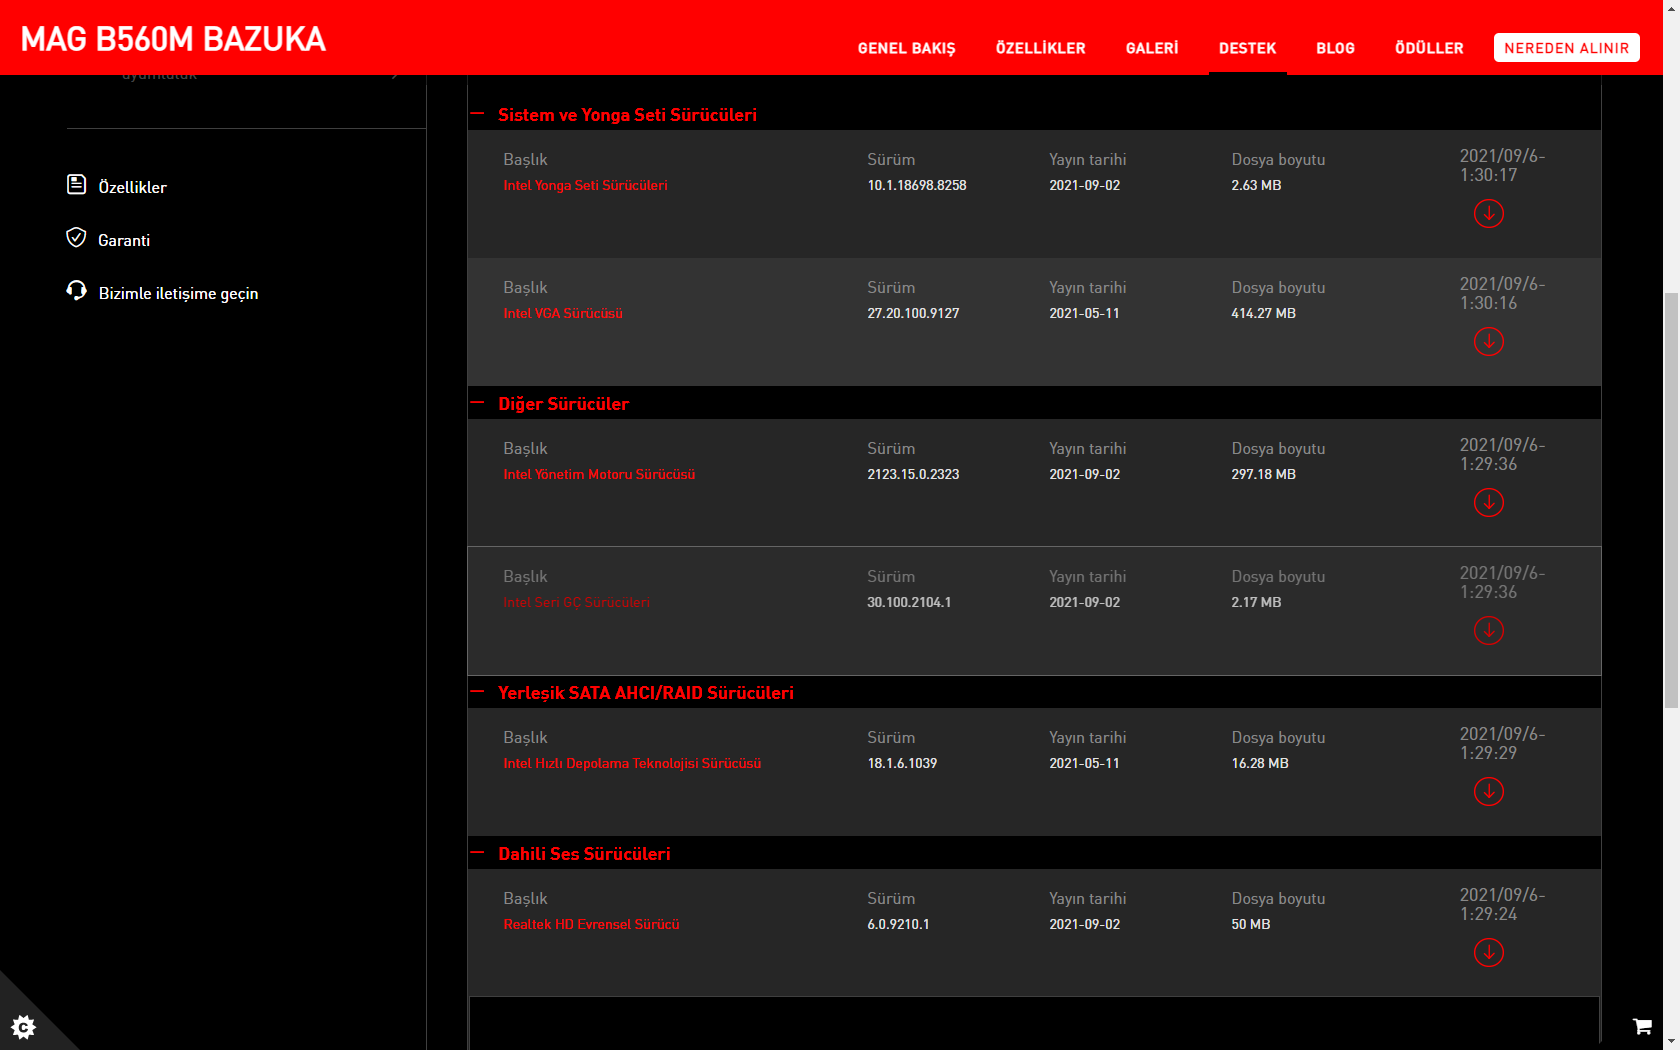Screen dimensions: 1680x1050
Task: Click timestamp 2021/09/6-1:29:29
Action: pos(1502,743)
